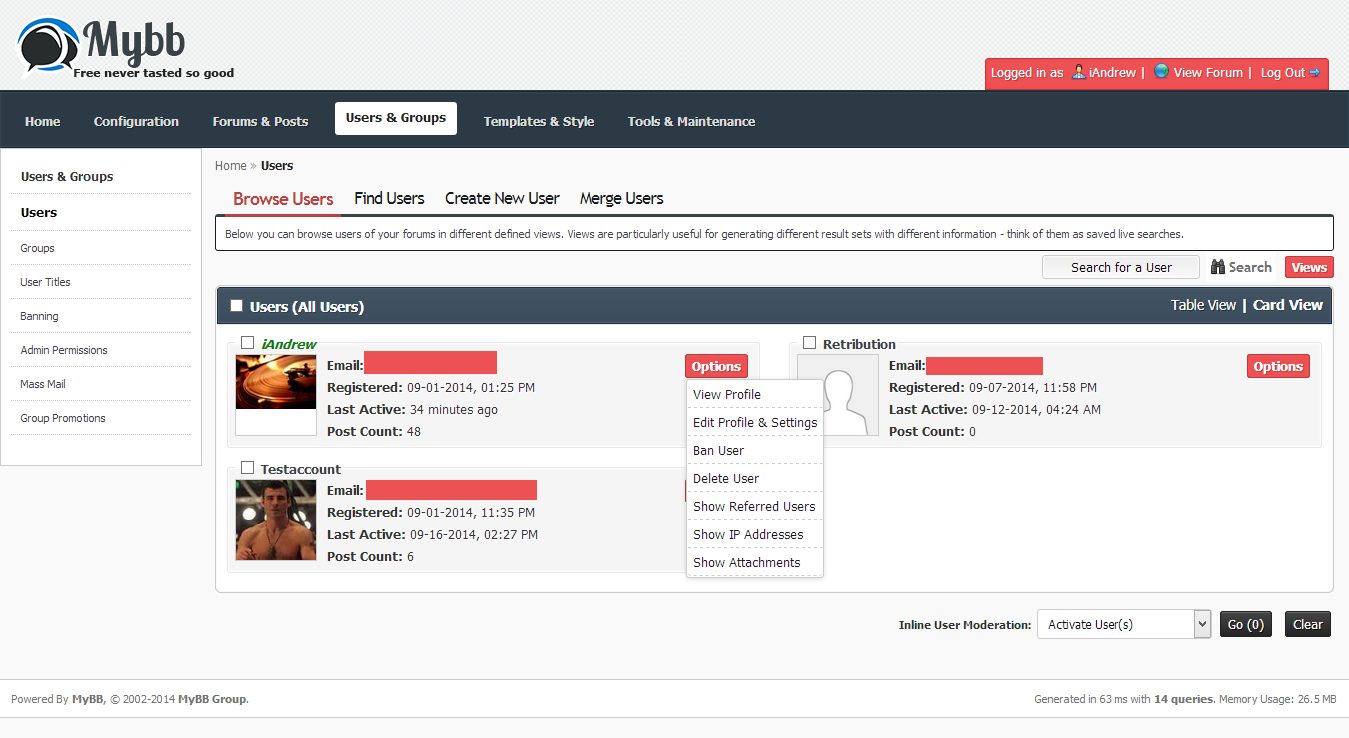
Task: Choose Ban User from the options menu
Action: (718, 450)
